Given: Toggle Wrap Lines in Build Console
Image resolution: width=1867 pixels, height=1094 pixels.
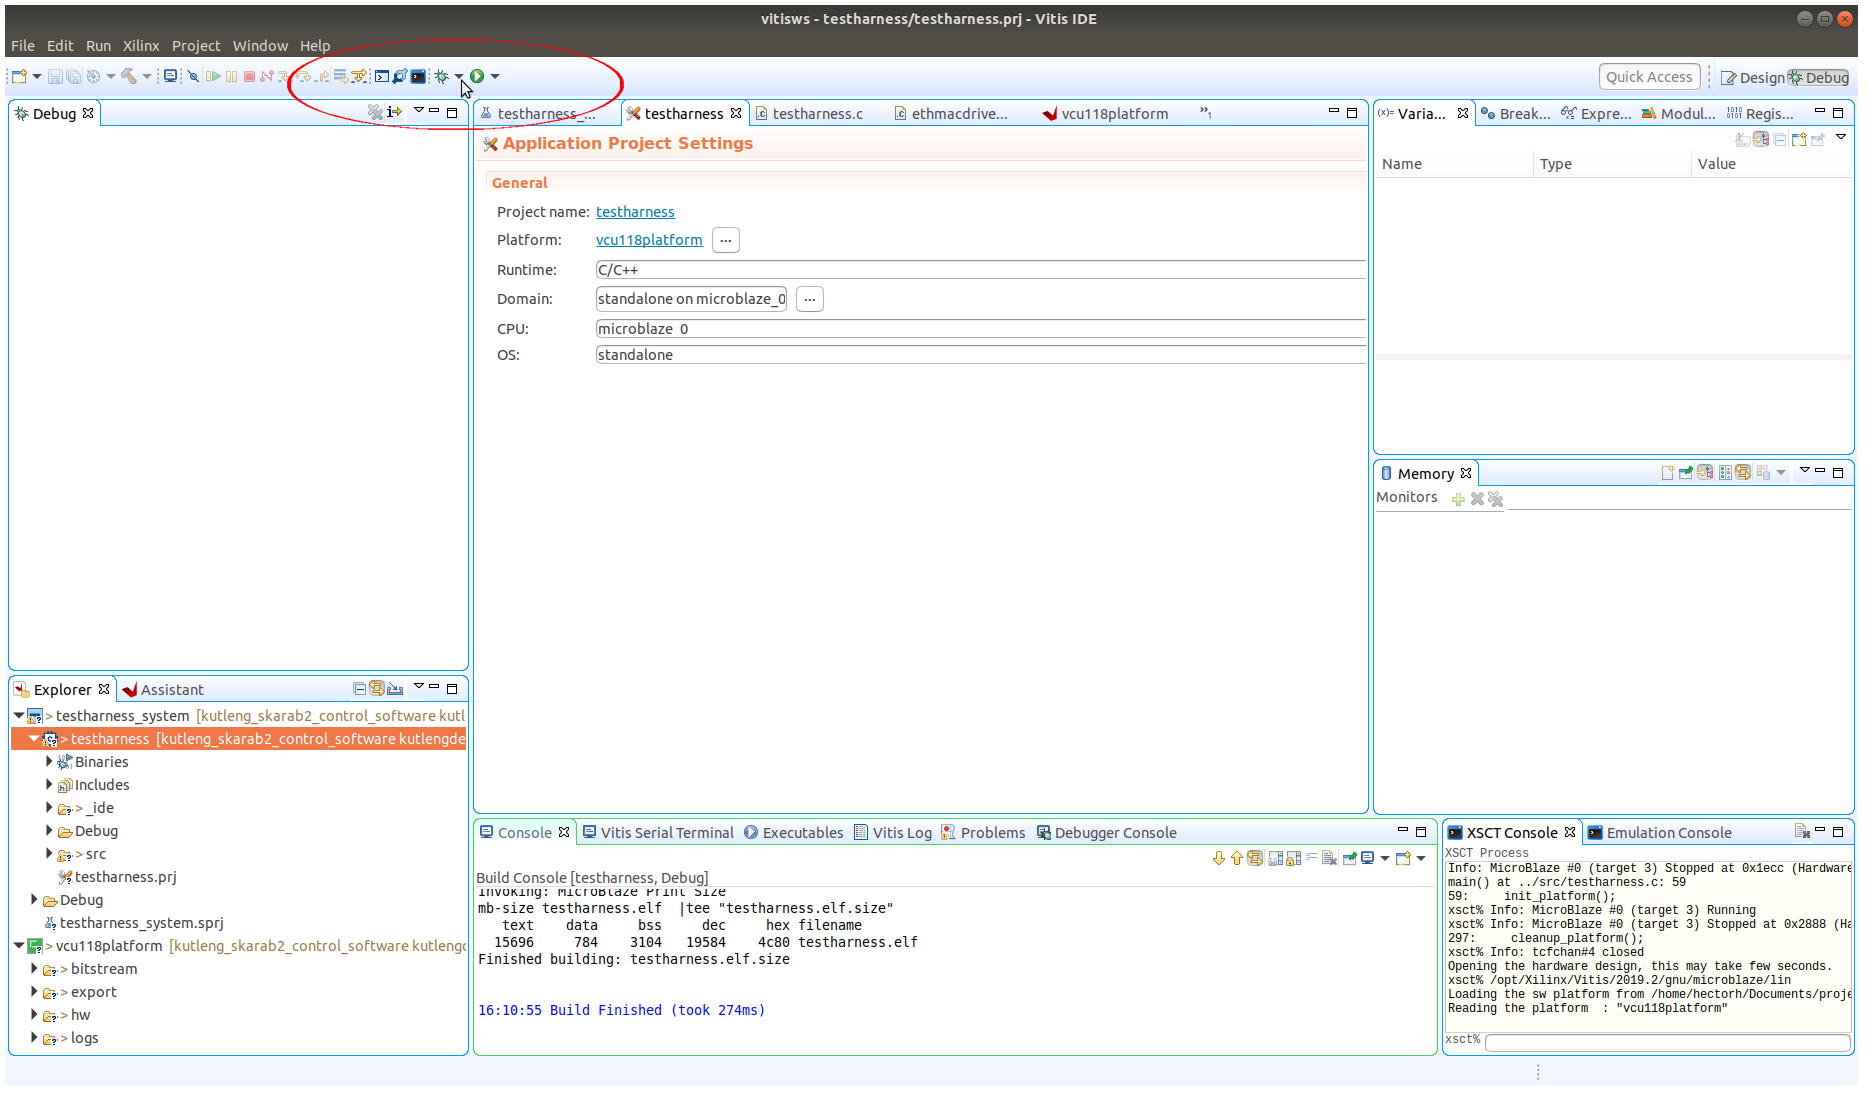Looking at the screenshot, I should tap(1311, 858).
